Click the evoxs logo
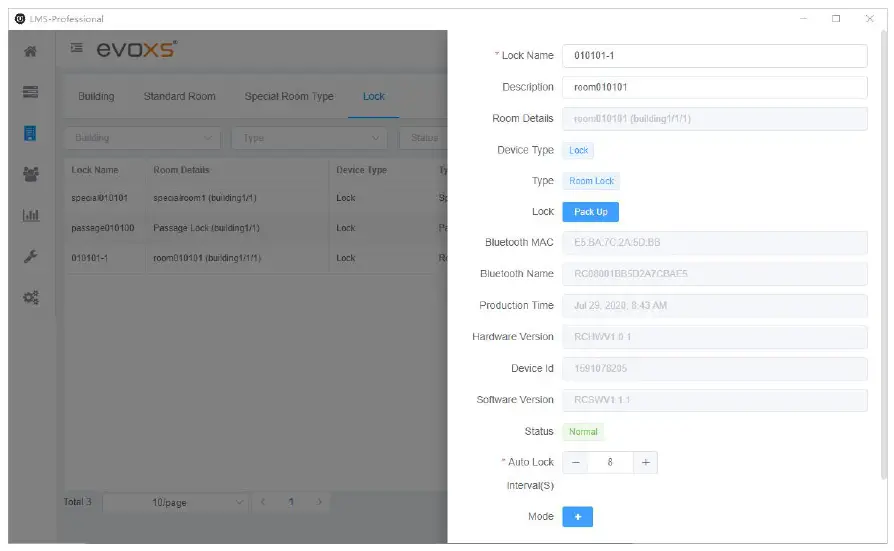894x551 pixels. [137, 49]
